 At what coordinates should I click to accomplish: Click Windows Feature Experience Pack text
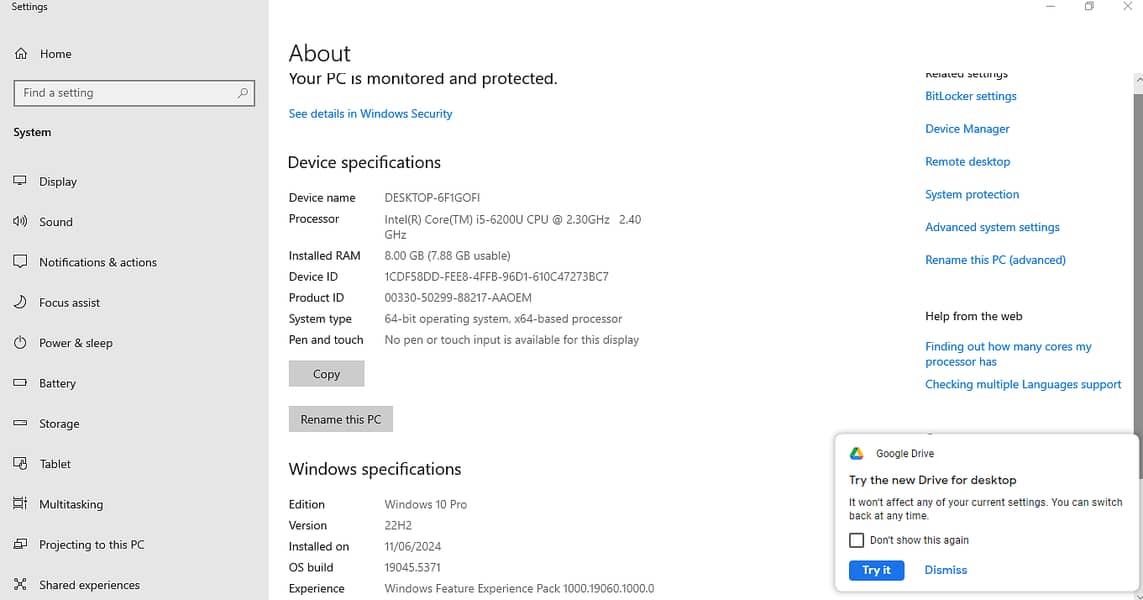pyautogui.click(x=519, y=589)
